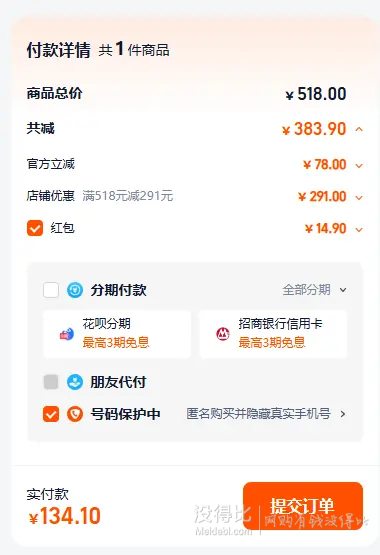Select the 花呗分期 payment option
The image size is (380, 555).
117,334
